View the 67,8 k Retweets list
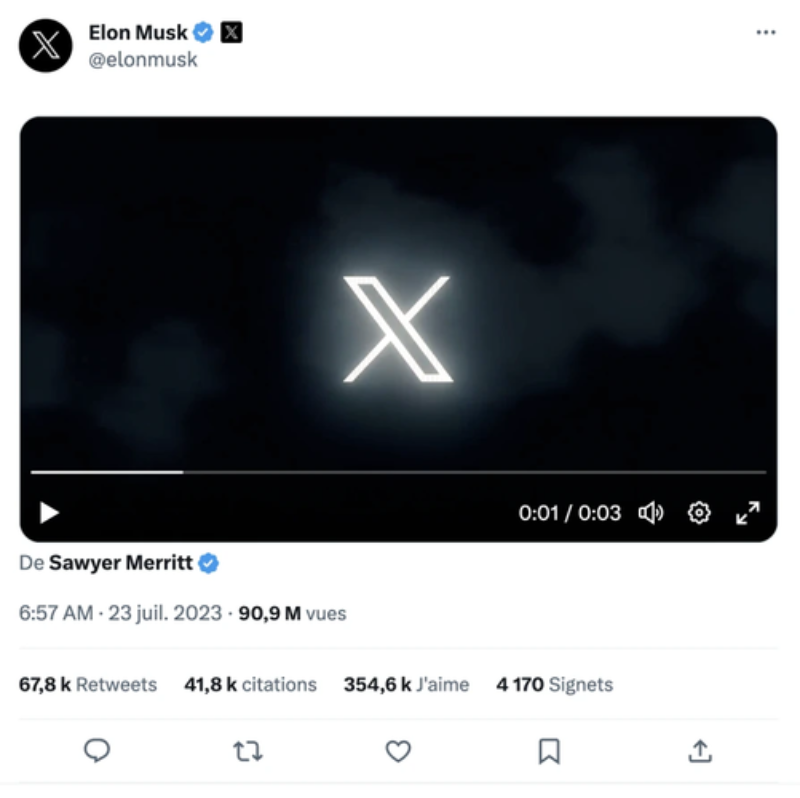Viewport: 800px width, 798px height. tap(88, 685)
